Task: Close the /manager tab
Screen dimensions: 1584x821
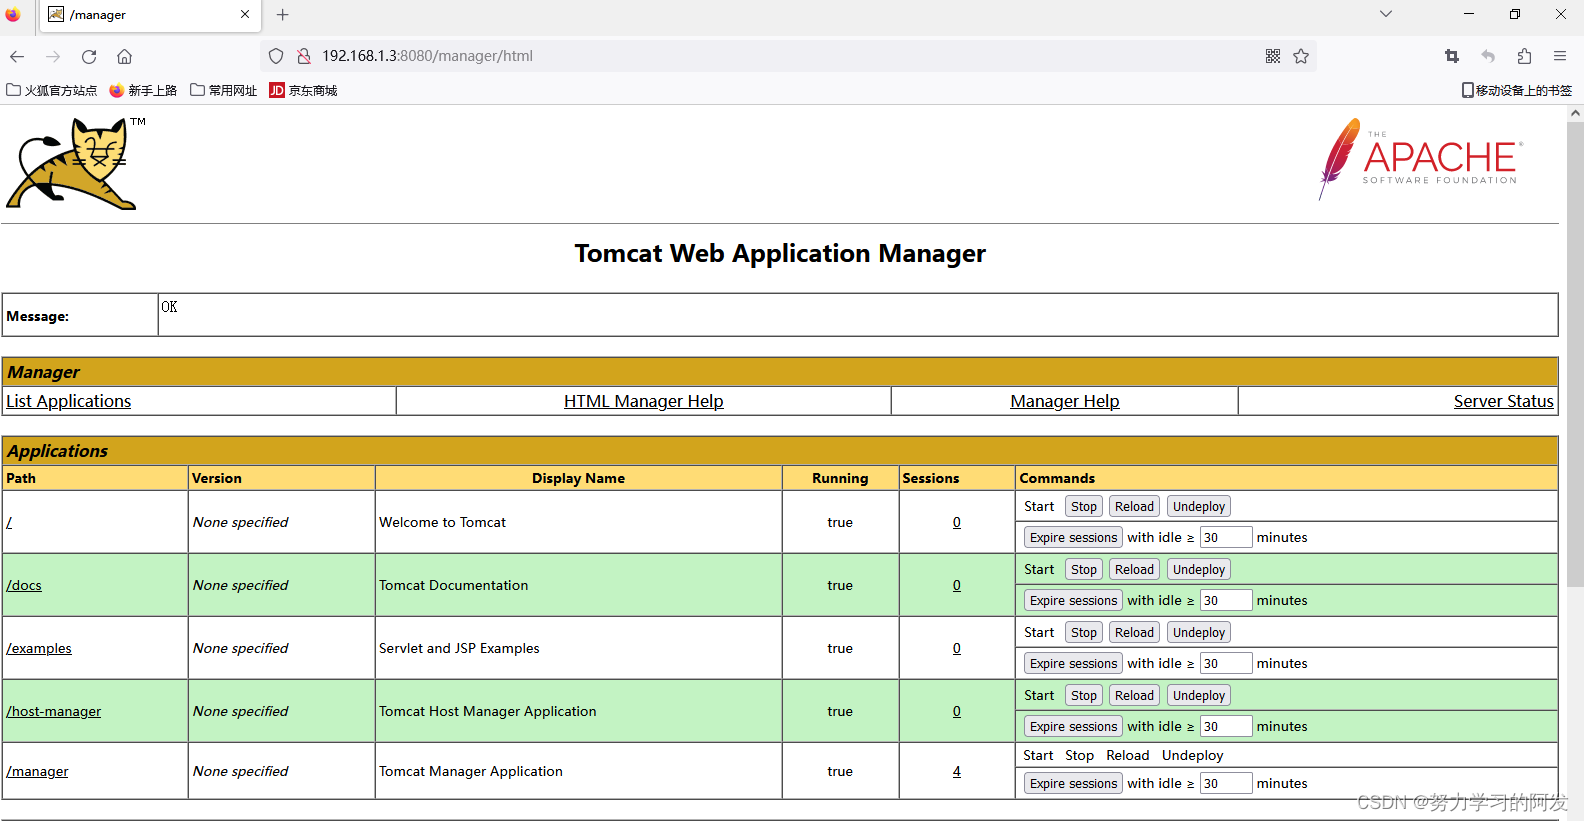Action: 245,15
